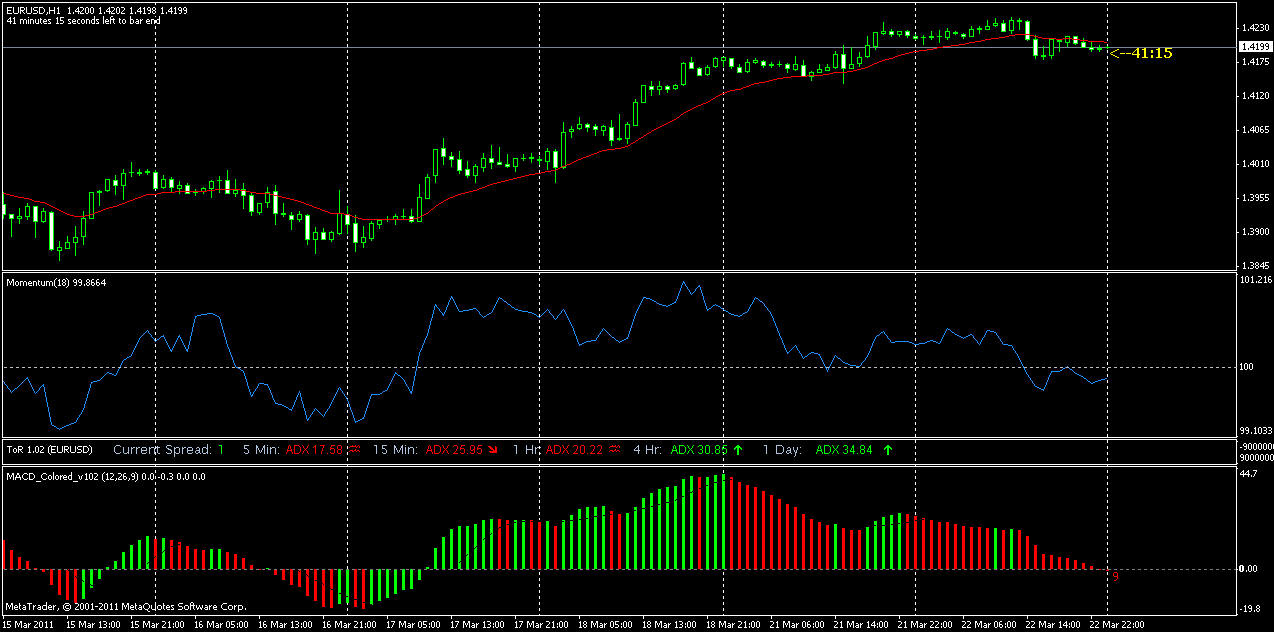Click the 1.4065 price axis label

point(1254,130)
